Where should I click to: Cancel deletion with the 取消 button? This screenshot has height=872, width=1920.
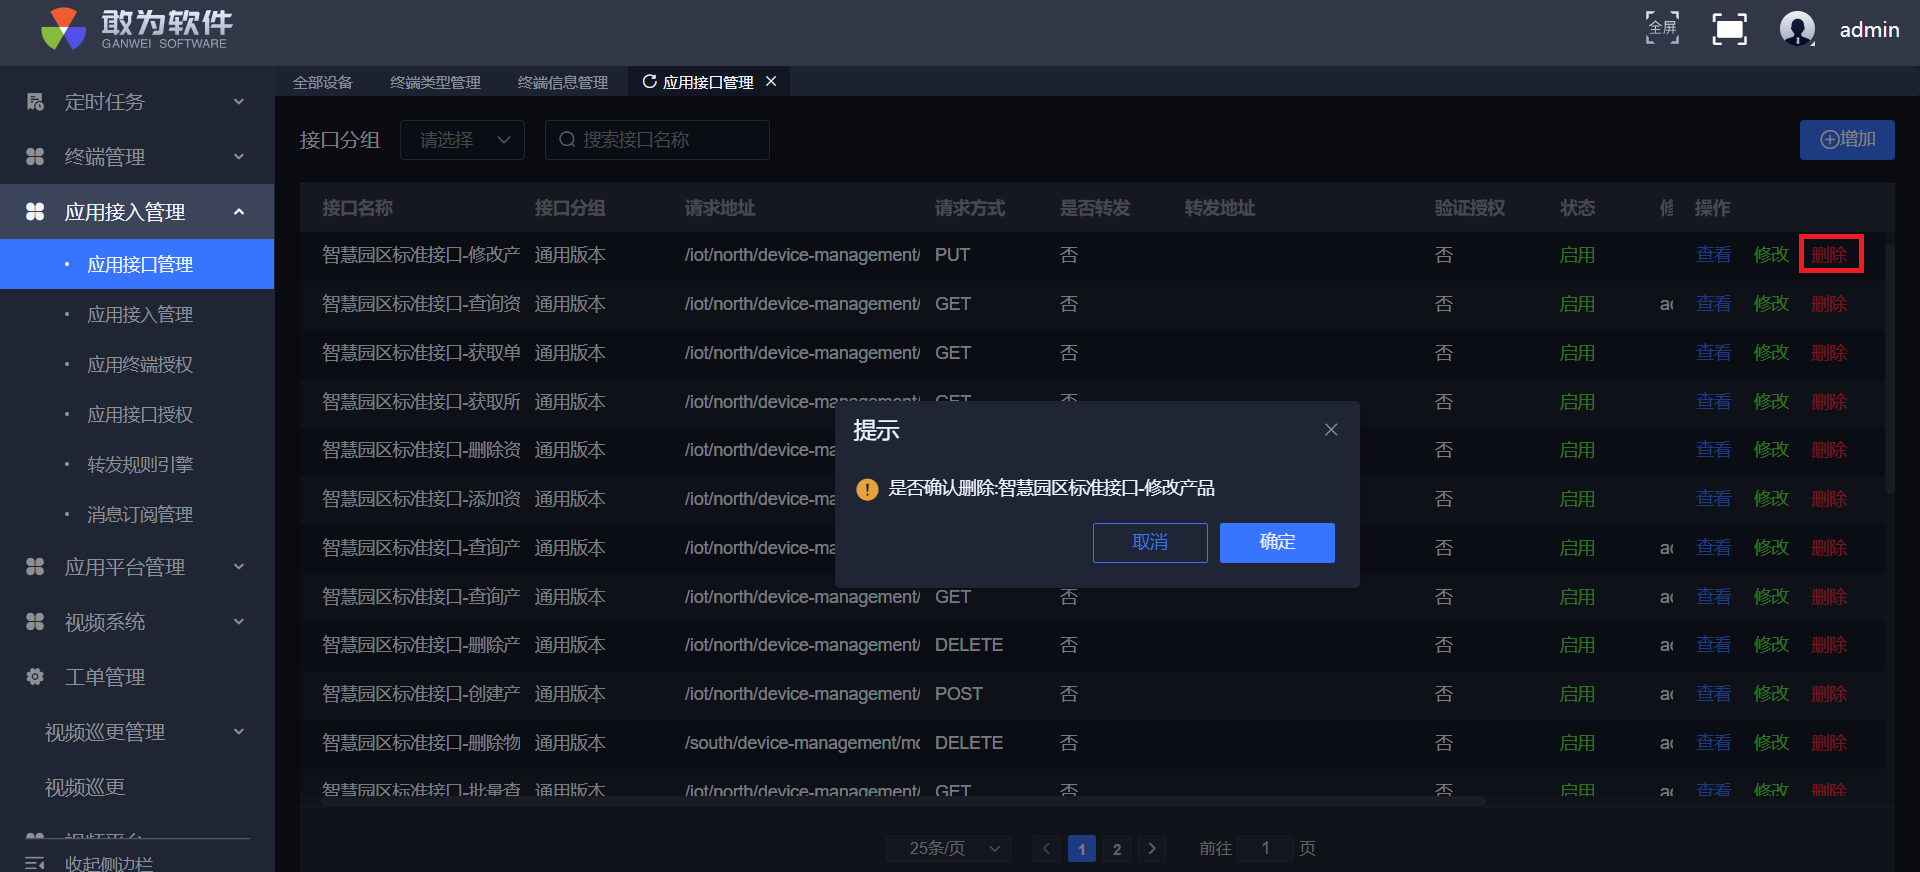1150,542
